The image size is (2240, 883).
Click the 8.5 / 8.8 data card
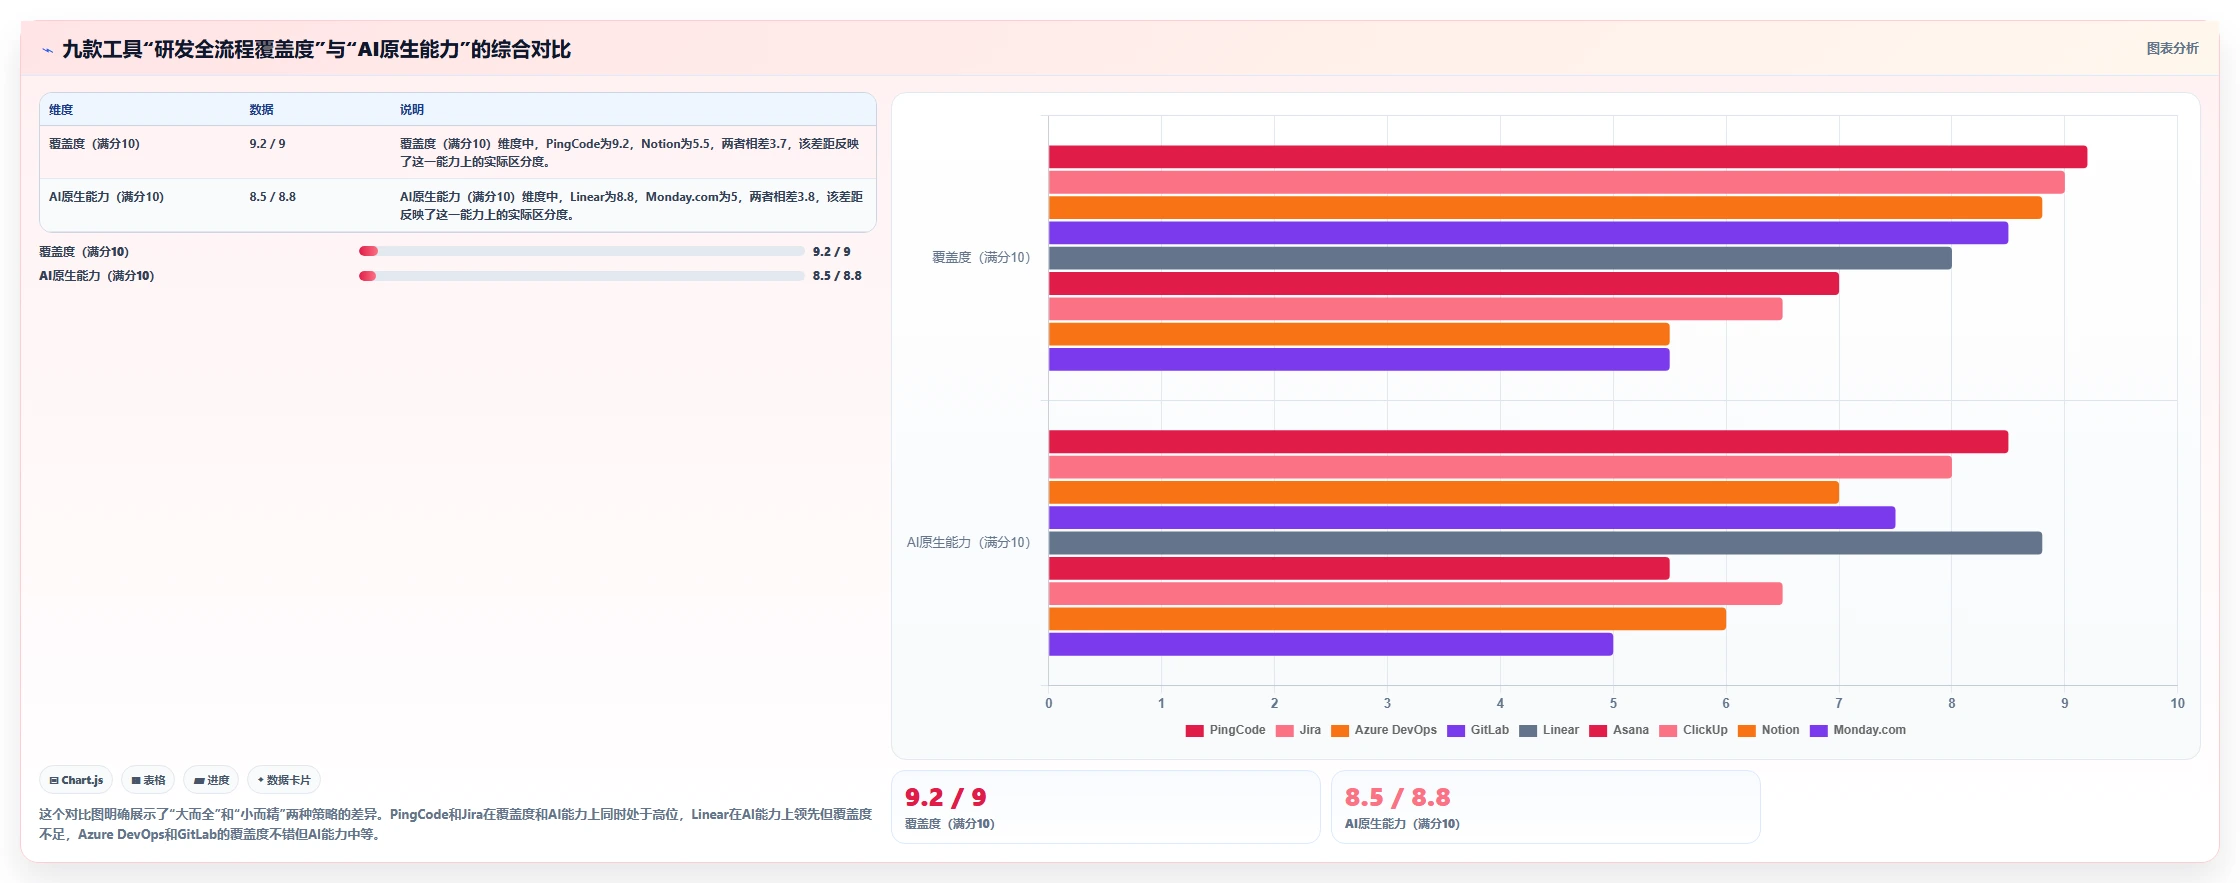pos(1545,807)
